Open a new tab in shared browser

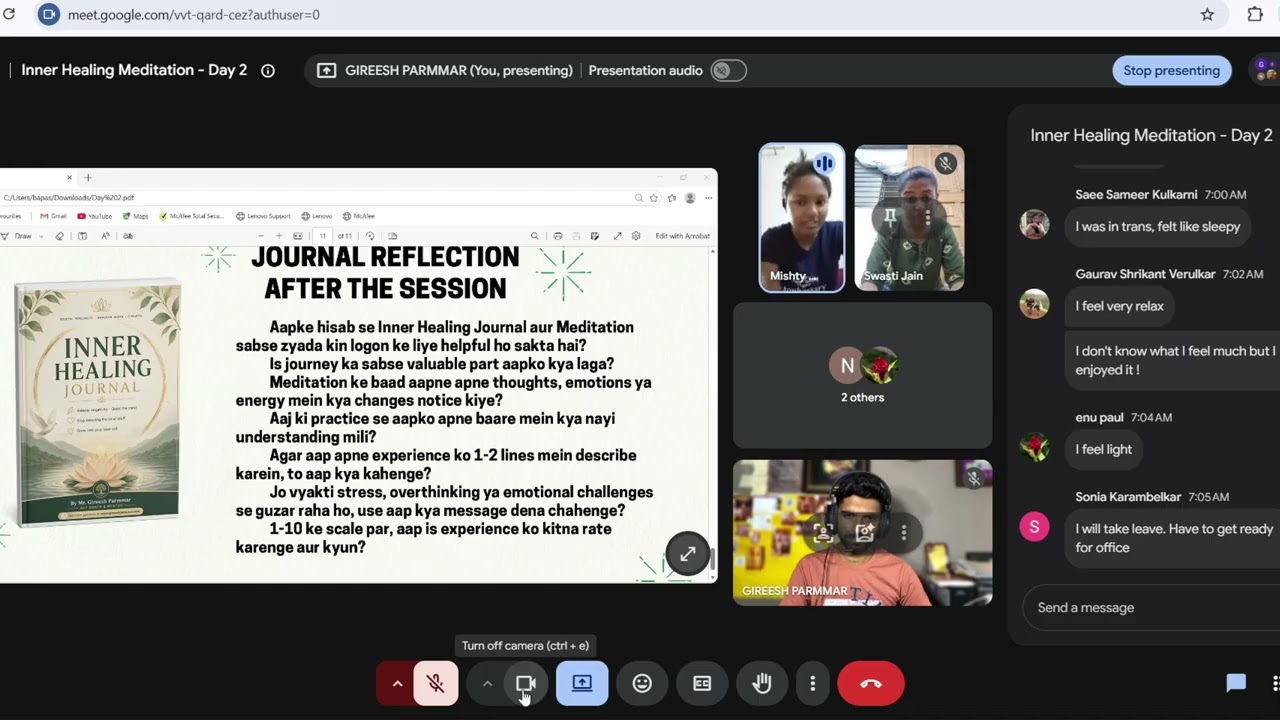click(x=87, y=178)
